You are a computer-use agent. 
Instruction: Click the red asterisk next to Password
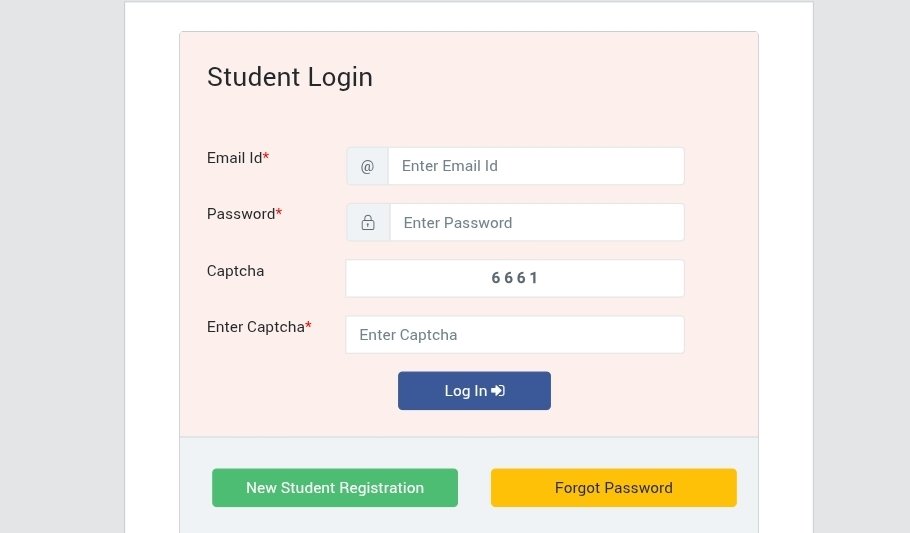pos(279,214)
